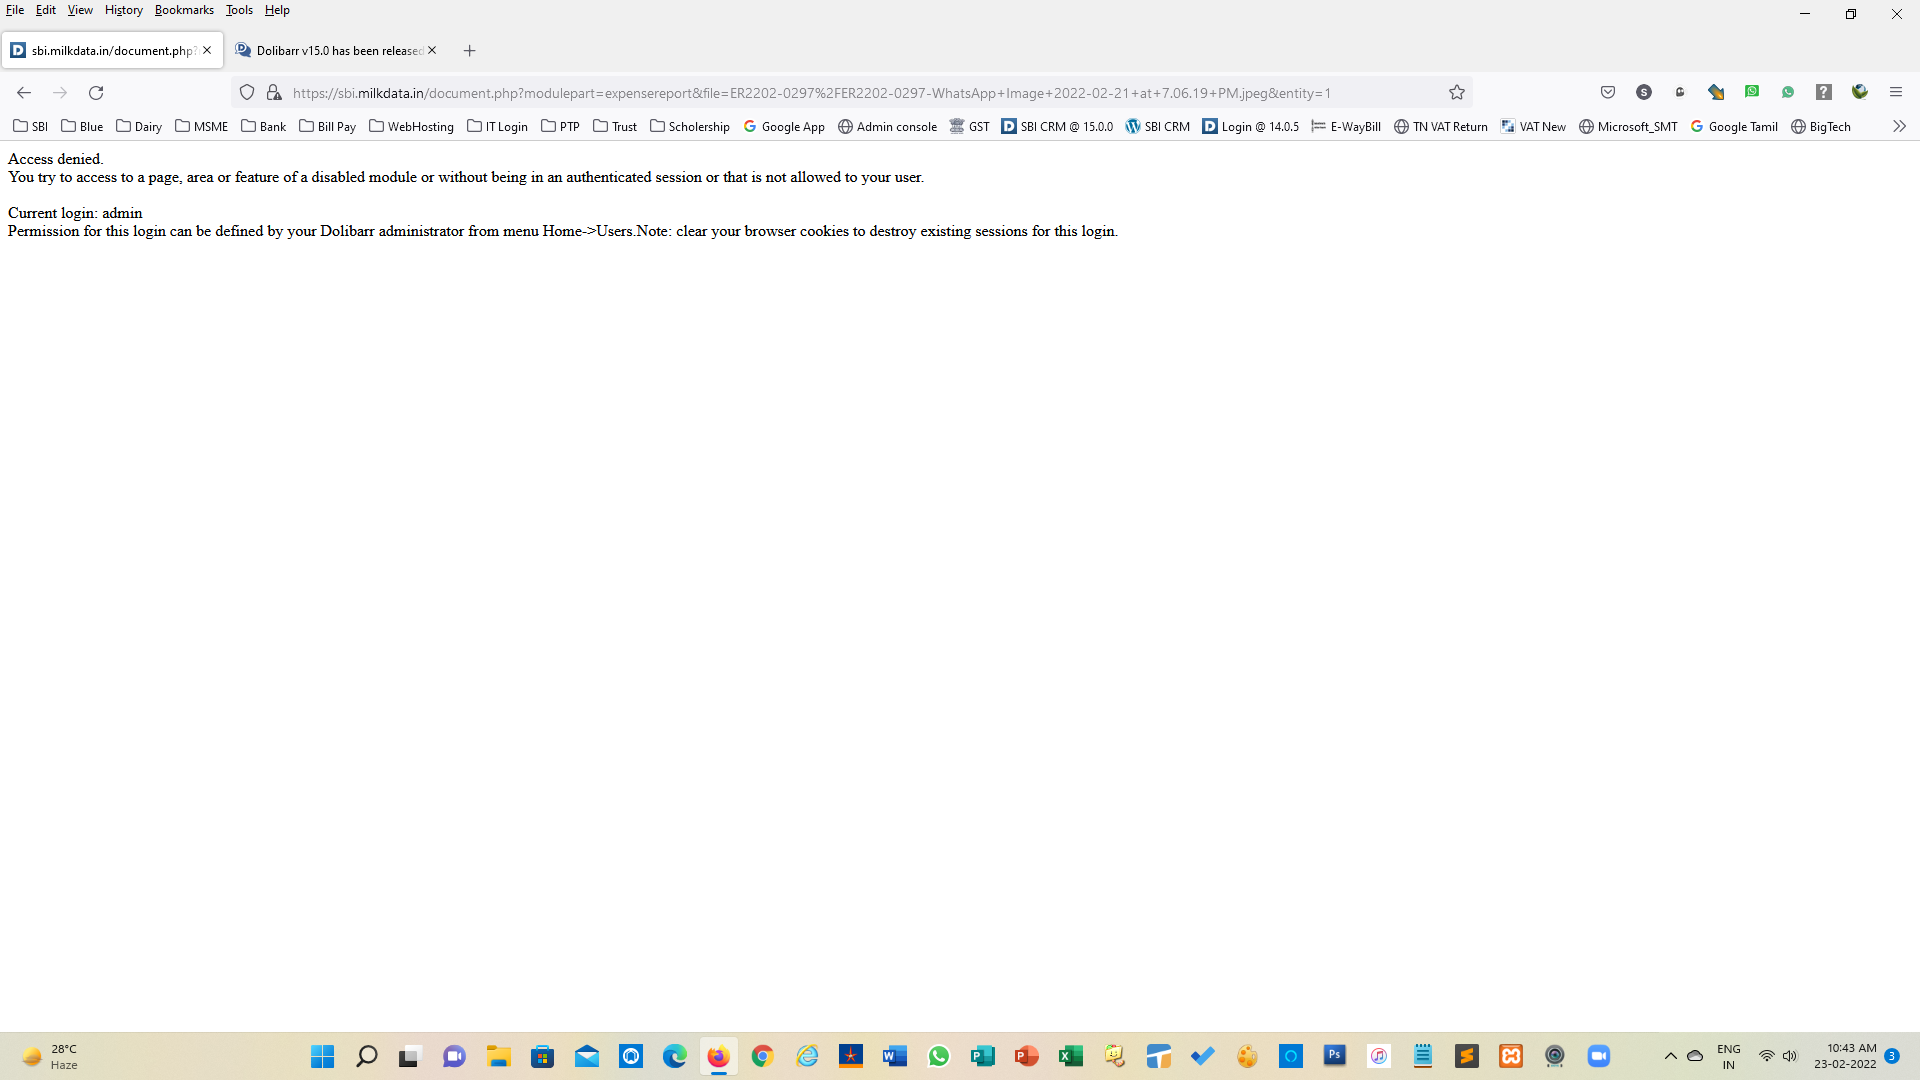Screen dimensions: 1920x1080
Task: Expand the MSME bookmarks folder
Action: click(202, 126)
